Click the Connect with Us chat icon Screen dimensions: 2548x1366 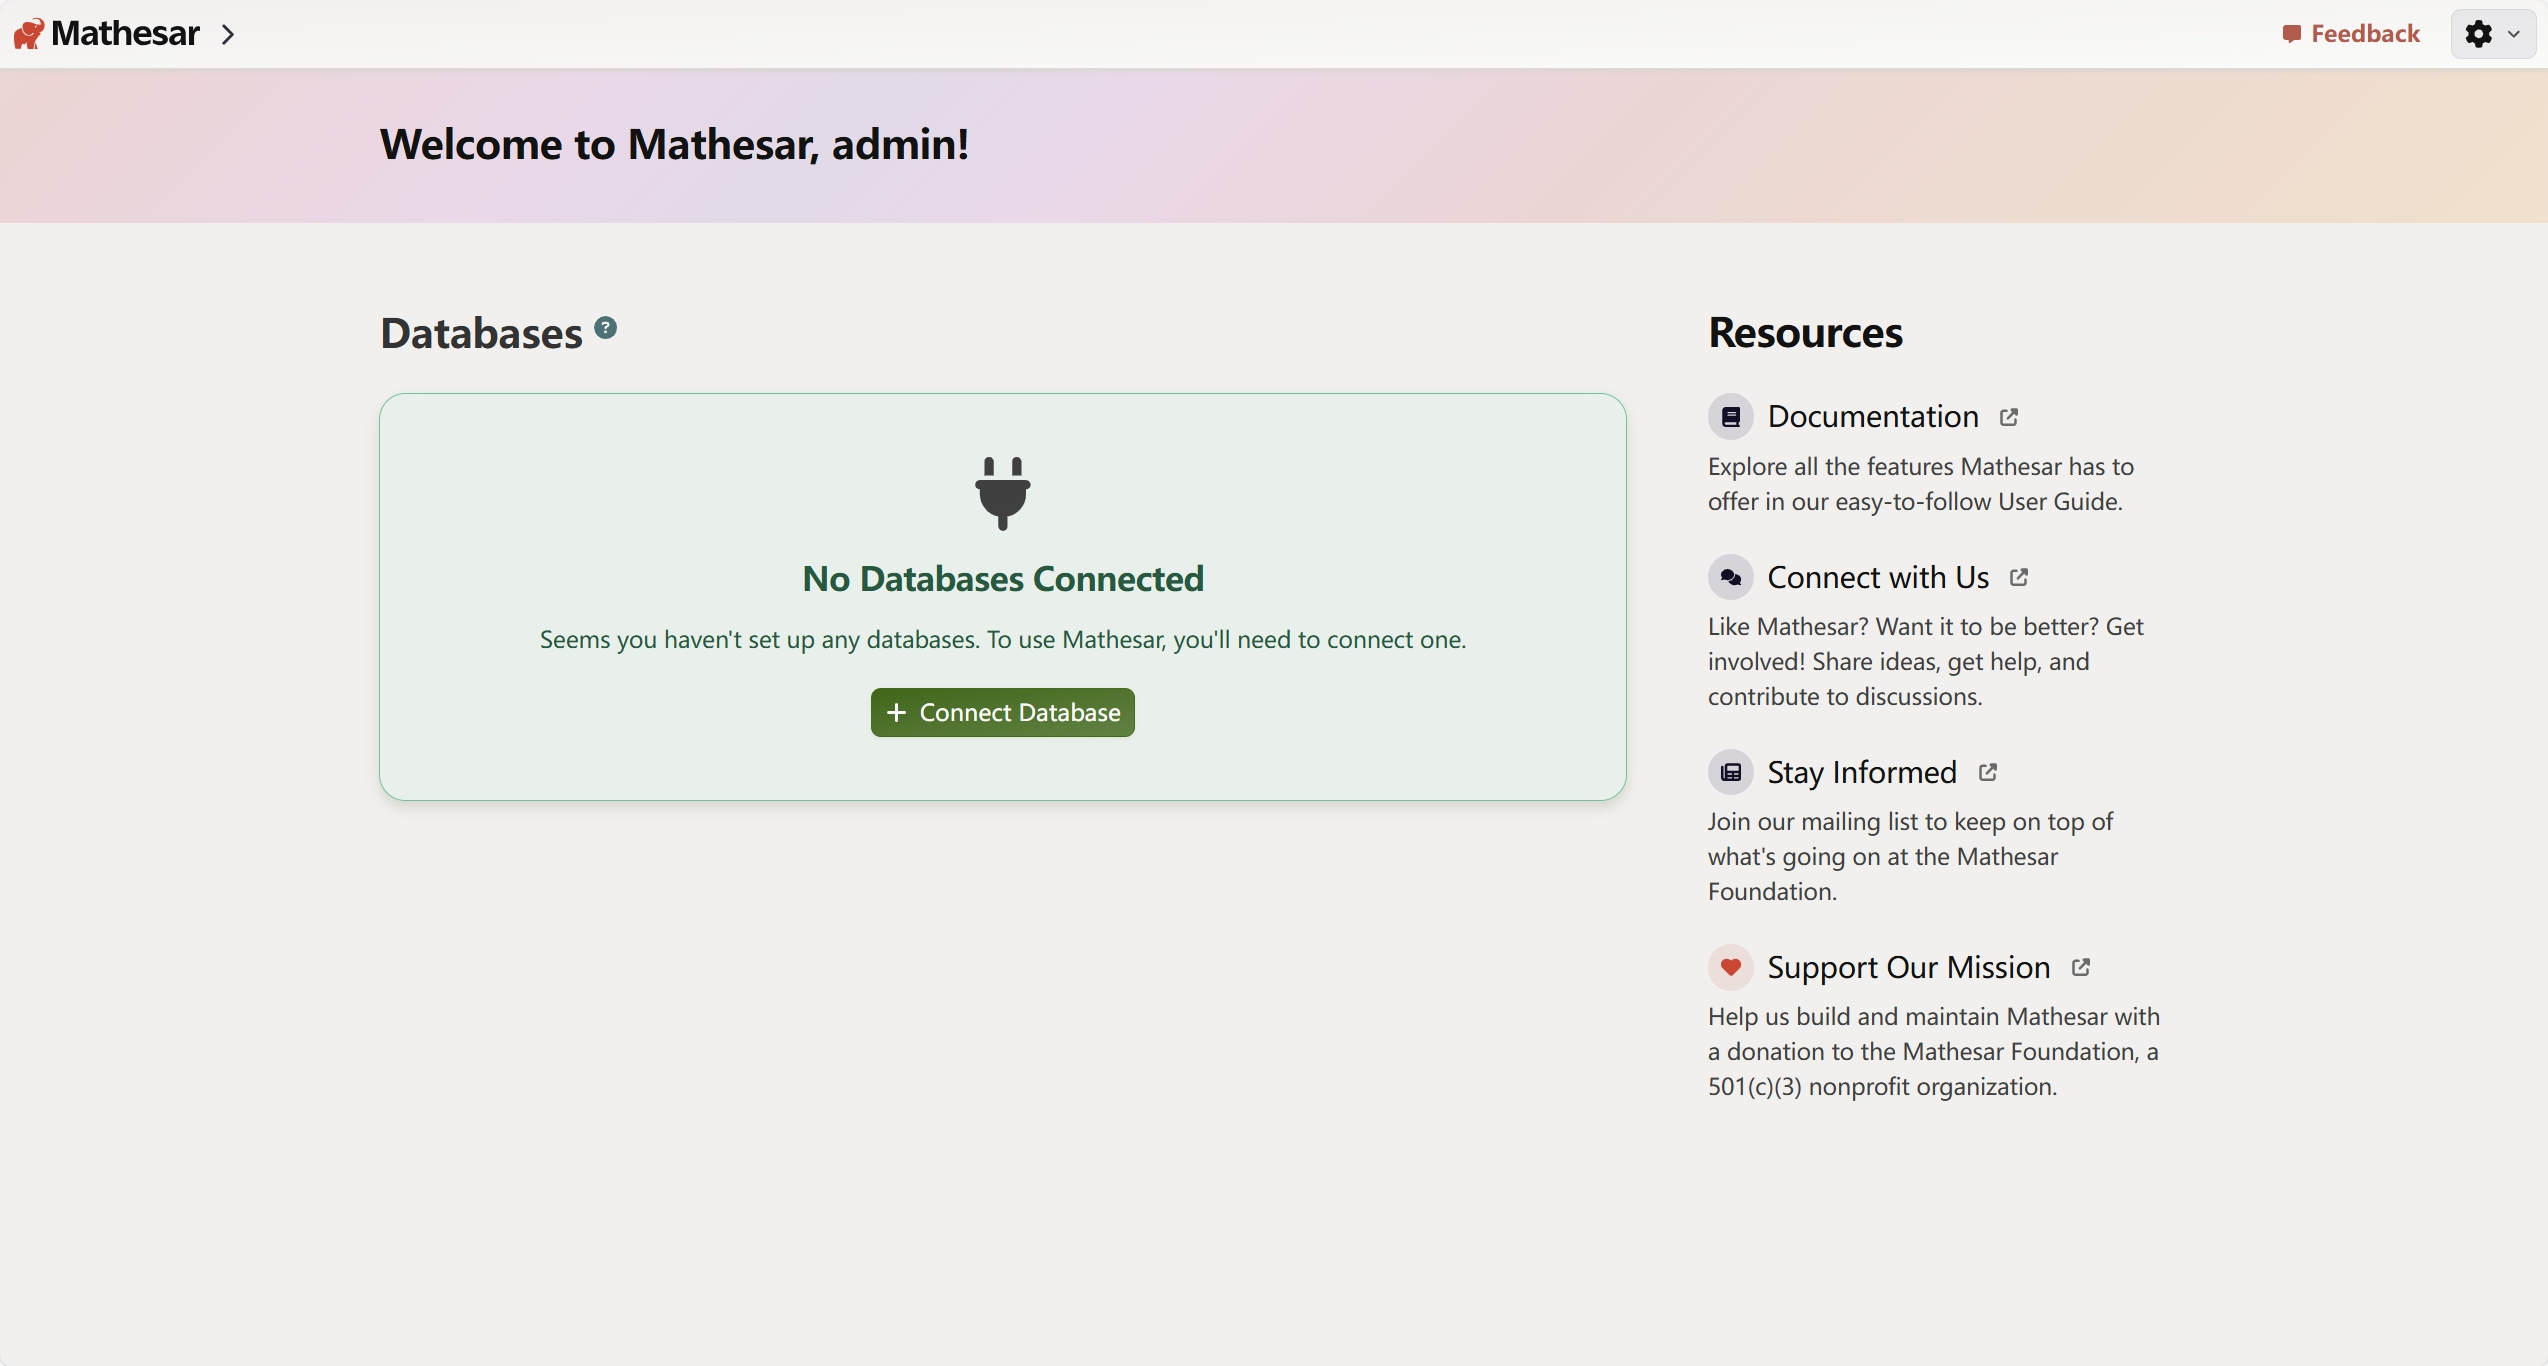1730,578
